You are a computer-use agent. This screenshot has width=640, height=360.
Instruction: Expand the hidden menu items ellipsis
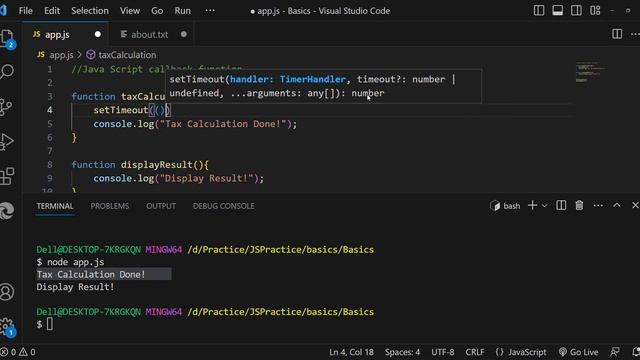click(x=210, y=11)
